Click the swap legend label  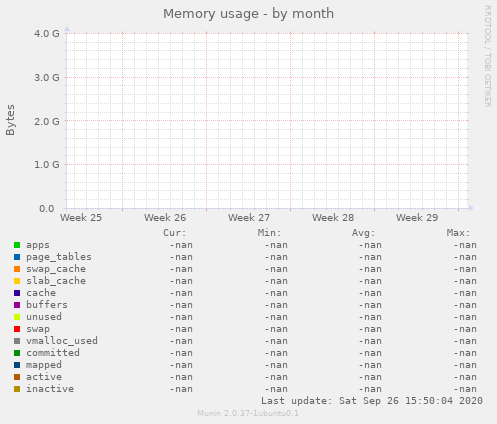point(38,329)
